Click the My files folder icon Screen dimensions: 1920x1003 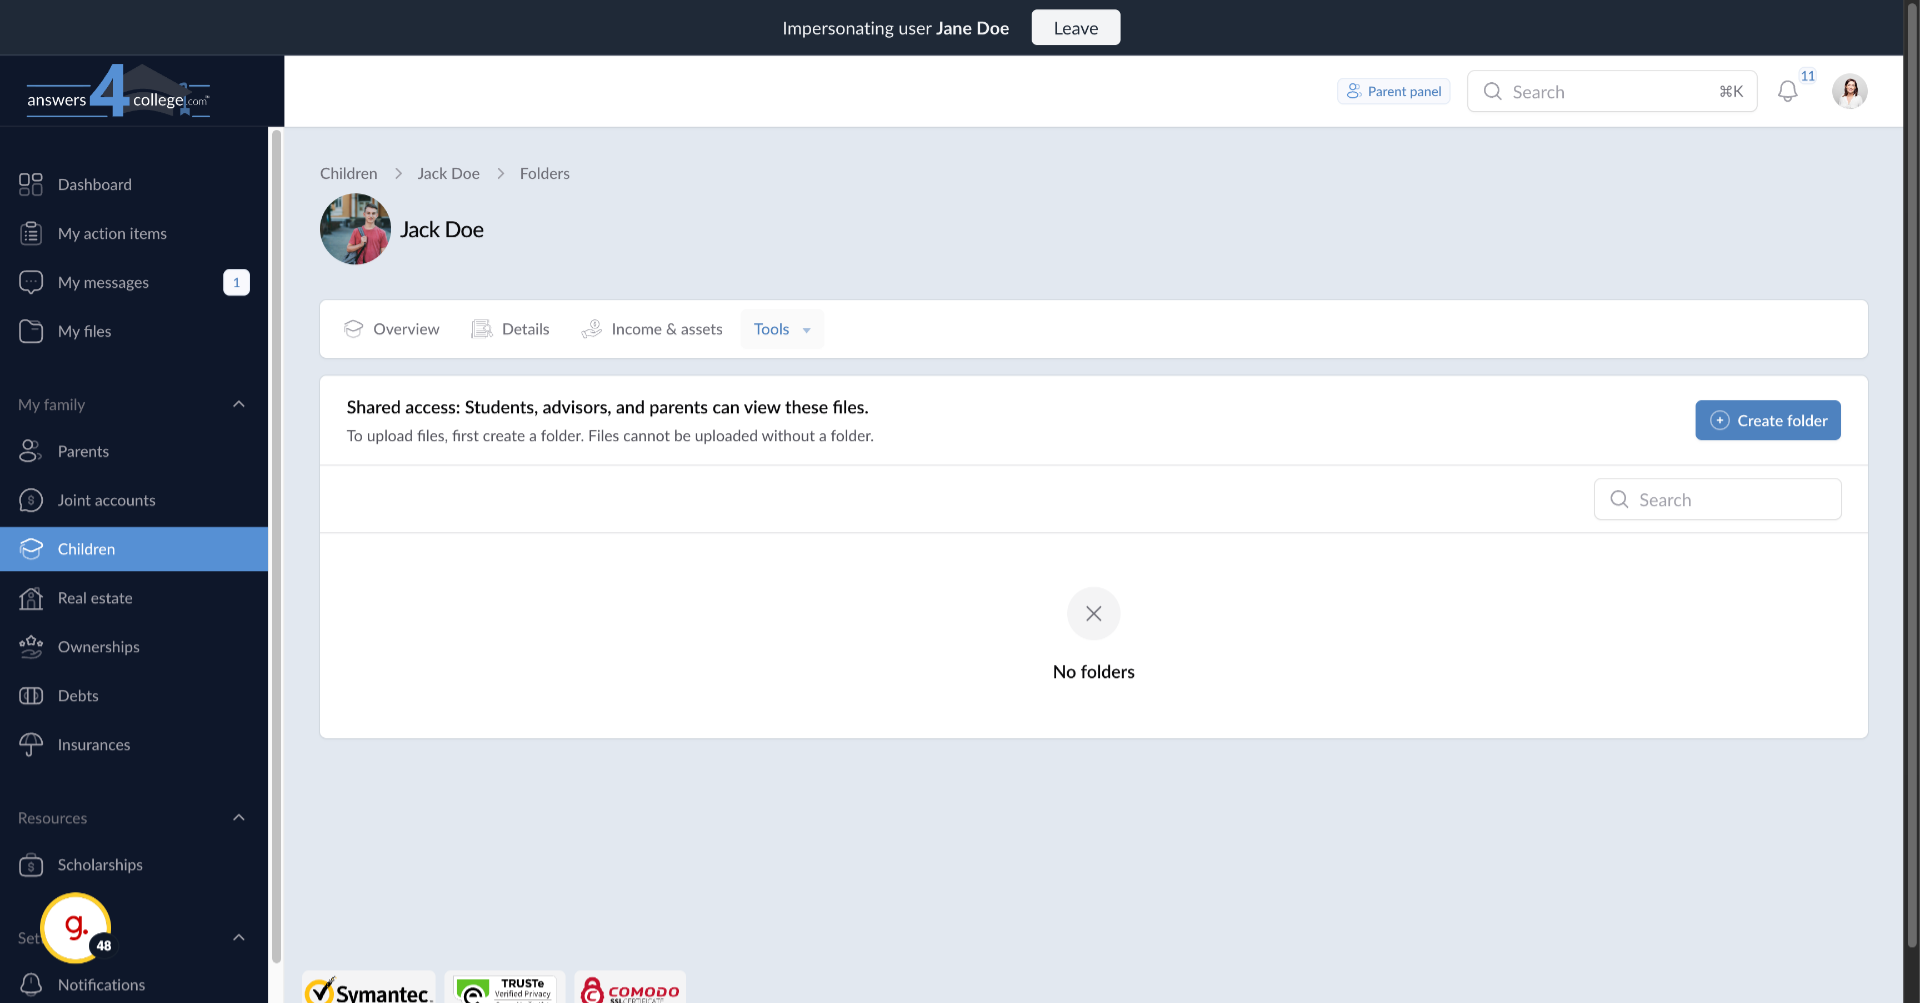(31, 331)
